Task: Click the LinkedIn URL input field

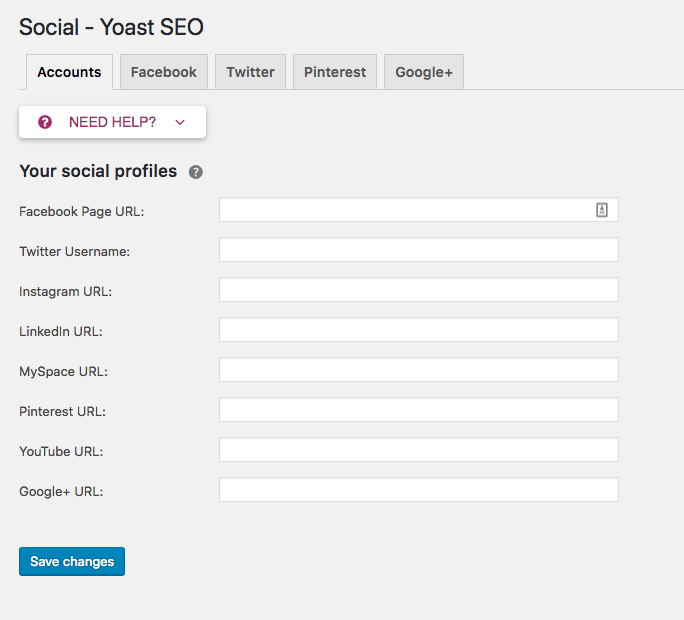Action: pyautogui.click(x=418, y=330)
